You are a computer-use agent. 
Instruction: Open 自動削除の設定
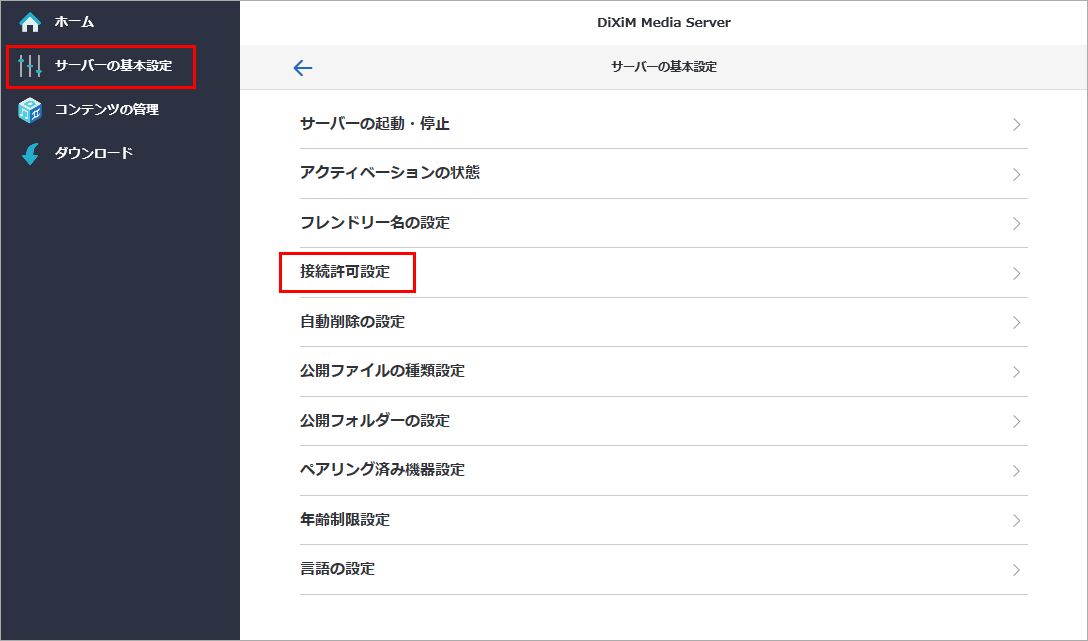coord(663,322)
